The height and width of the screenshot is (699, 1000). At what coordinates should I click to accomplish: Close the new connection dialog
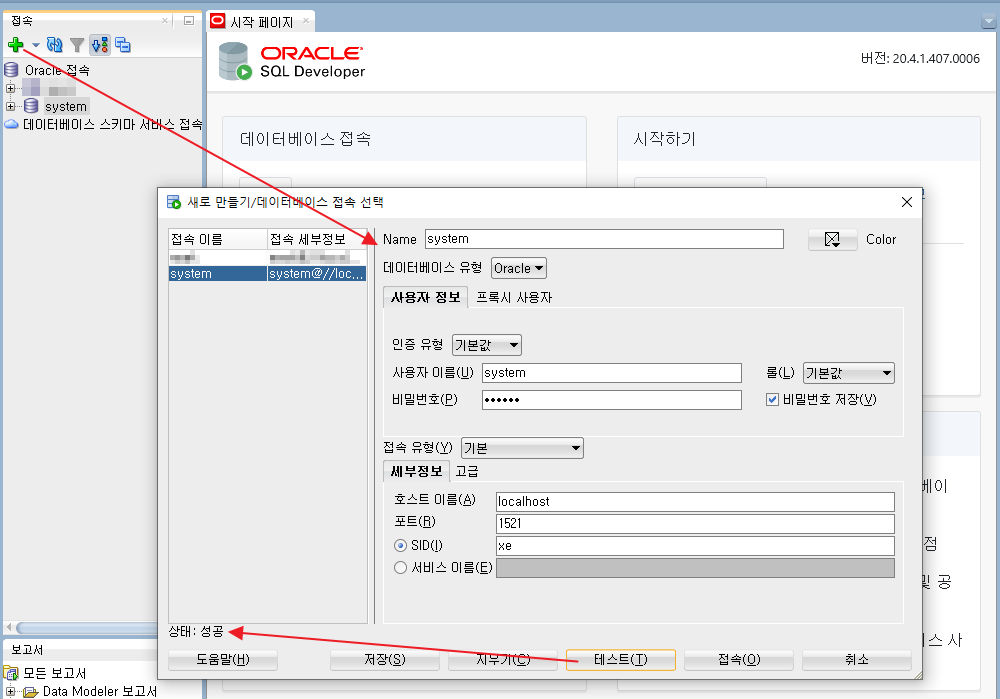tap(906, 202)
